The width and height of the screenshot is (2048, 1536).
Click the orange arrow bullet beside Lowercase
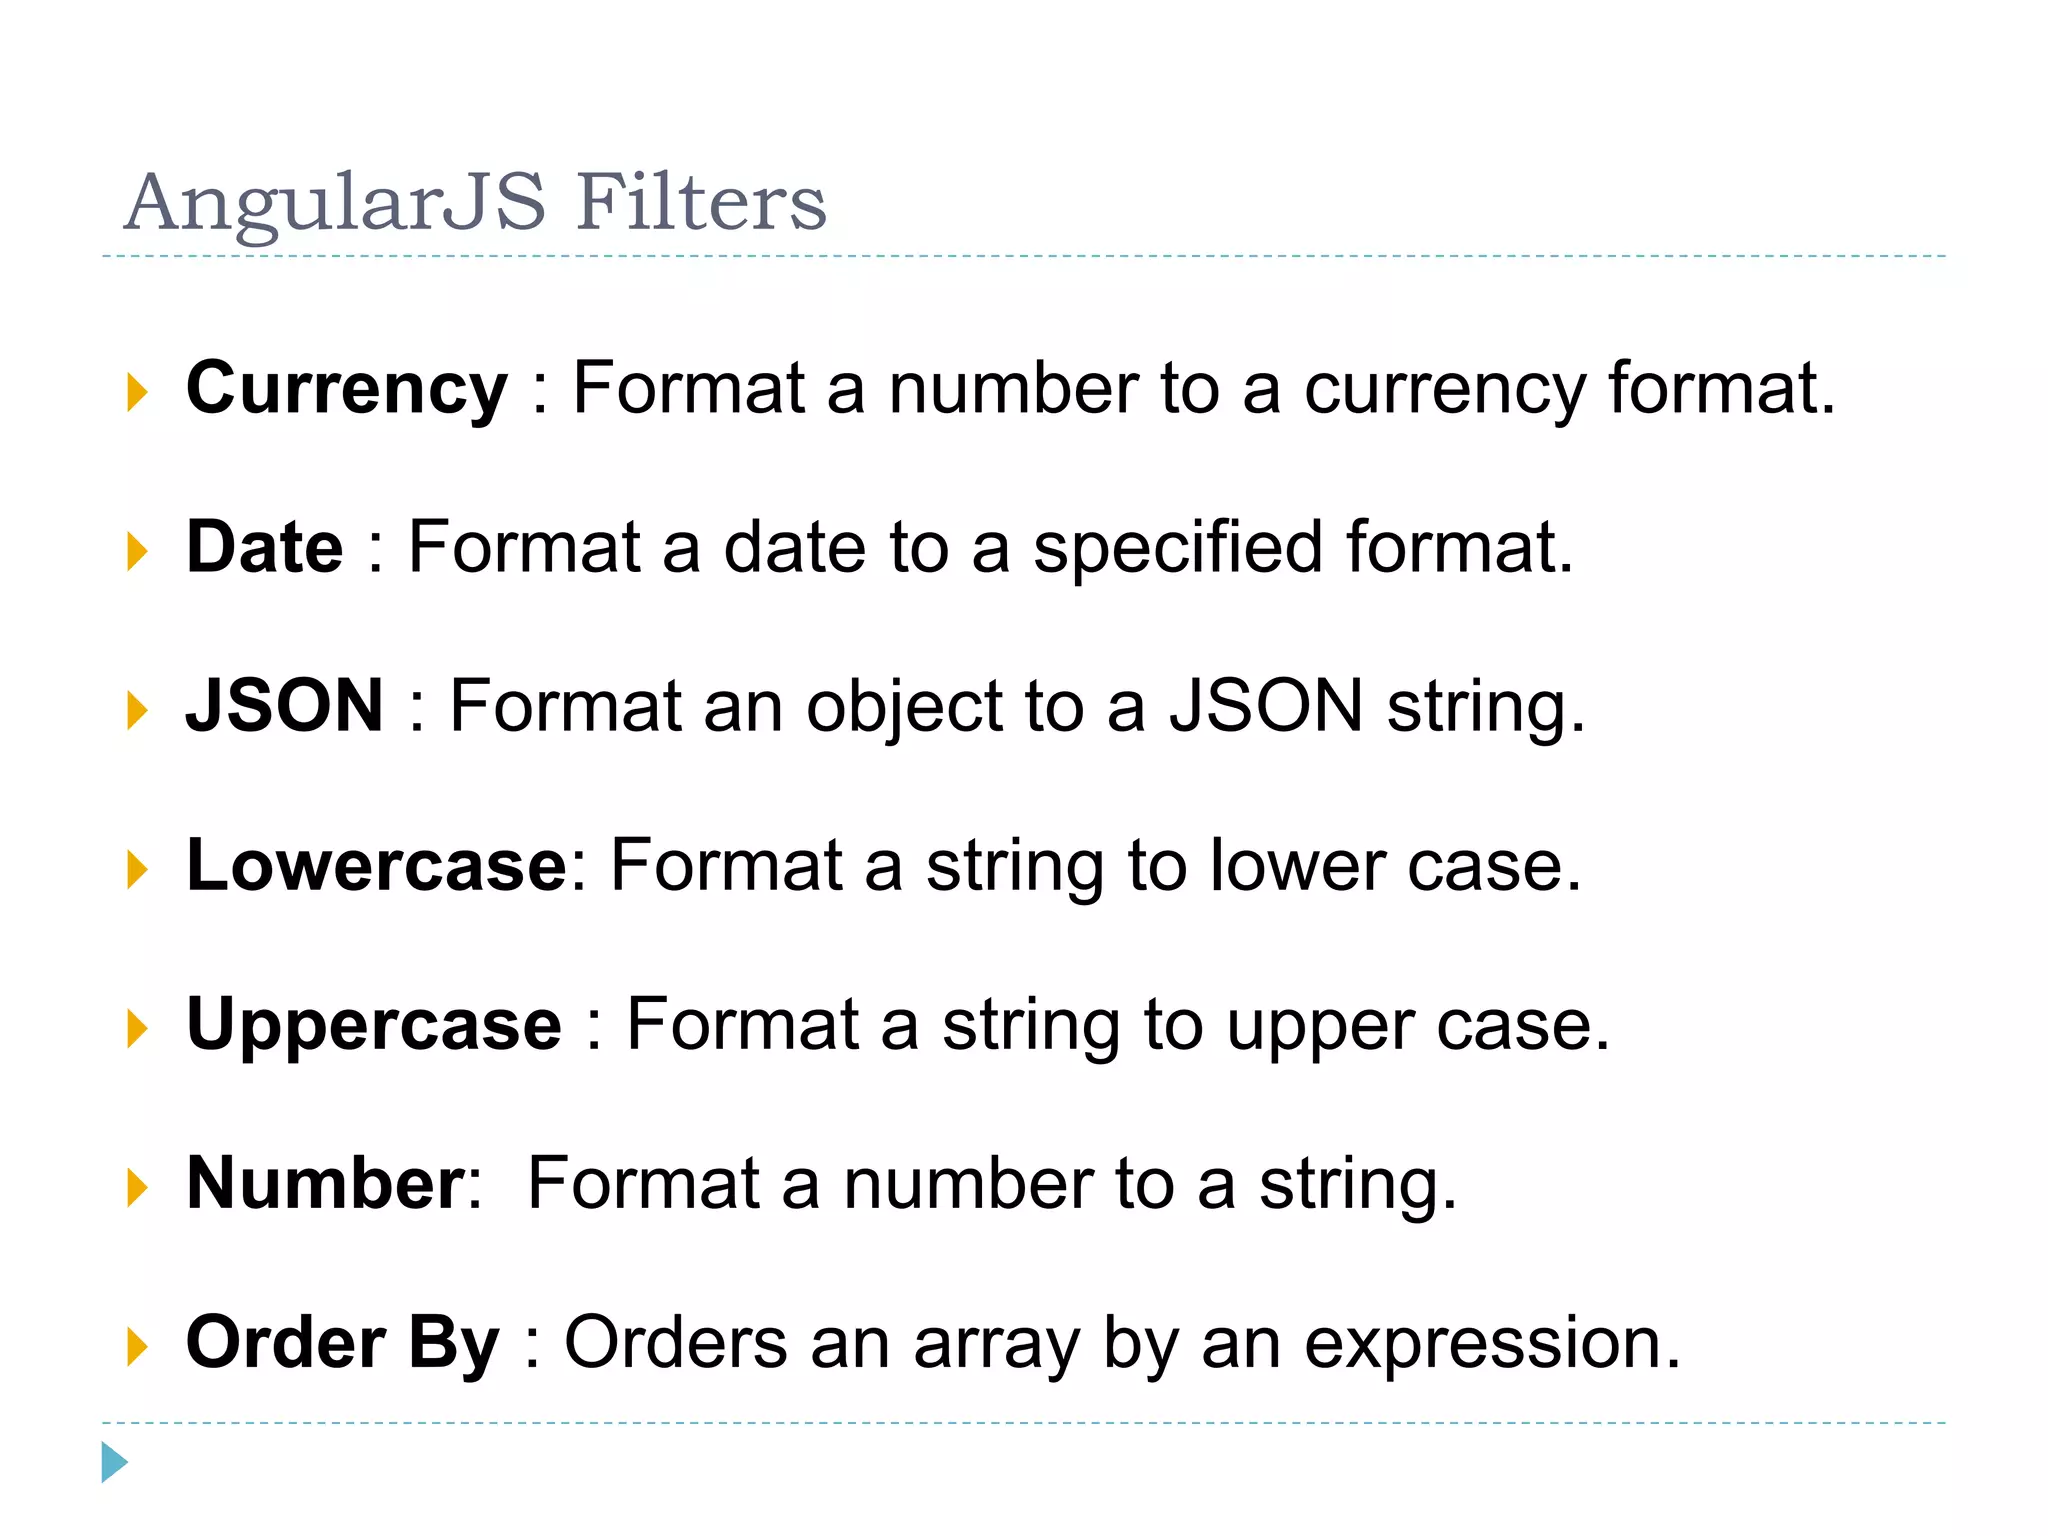coord(138,870)
